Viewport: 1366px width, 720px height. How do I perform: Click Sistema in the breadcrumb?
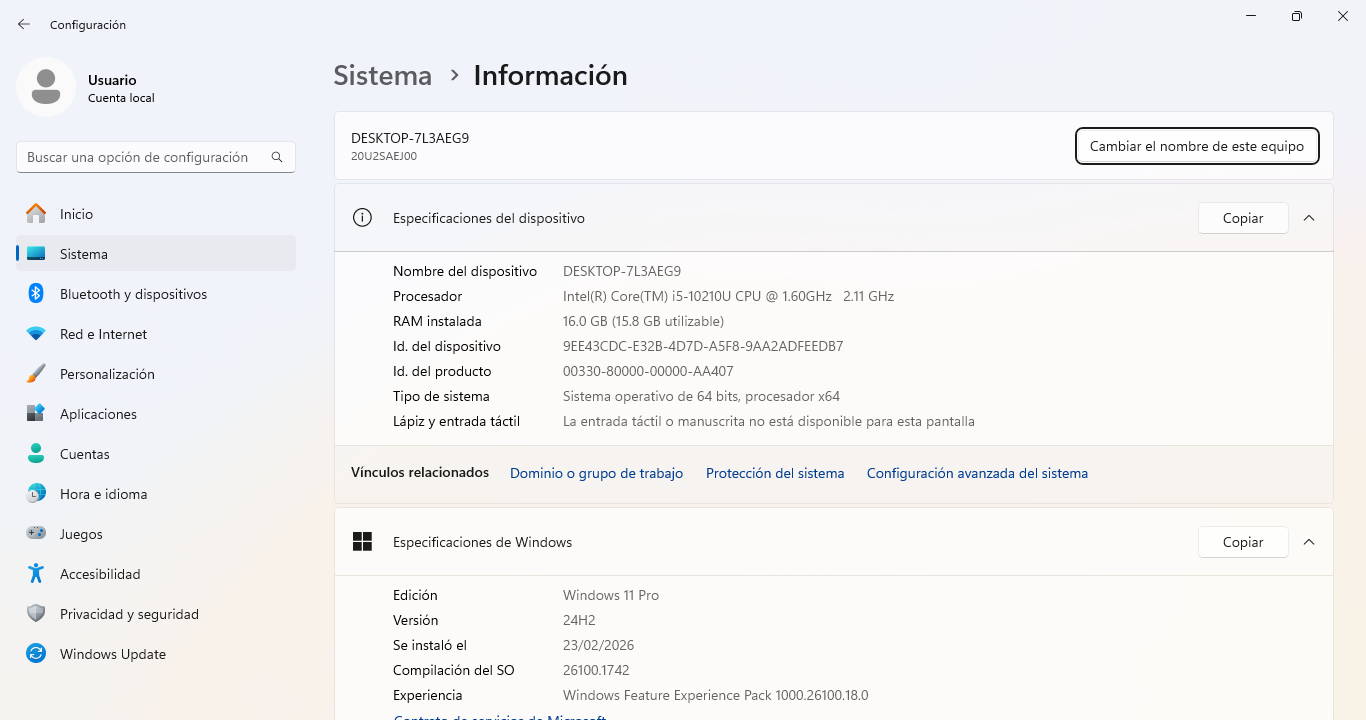click(383, 75)
